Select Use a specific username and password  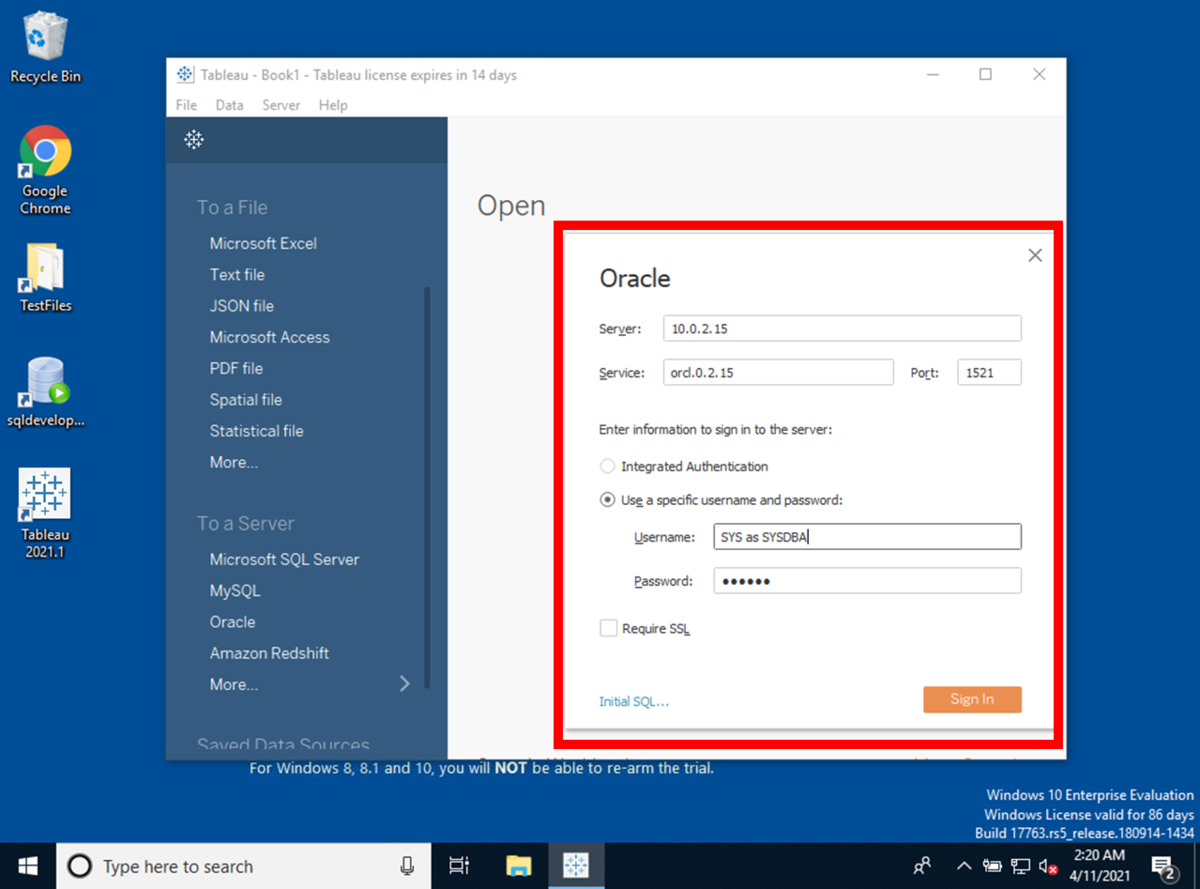click(607, 500)
